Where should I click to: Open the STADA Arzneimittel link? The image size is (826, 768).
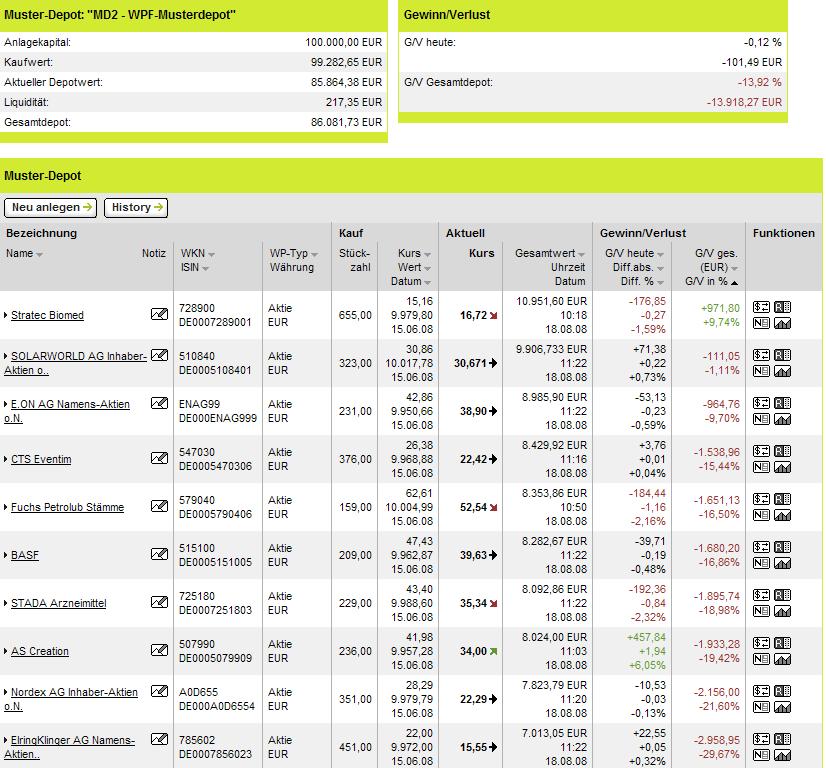(58, 603)
